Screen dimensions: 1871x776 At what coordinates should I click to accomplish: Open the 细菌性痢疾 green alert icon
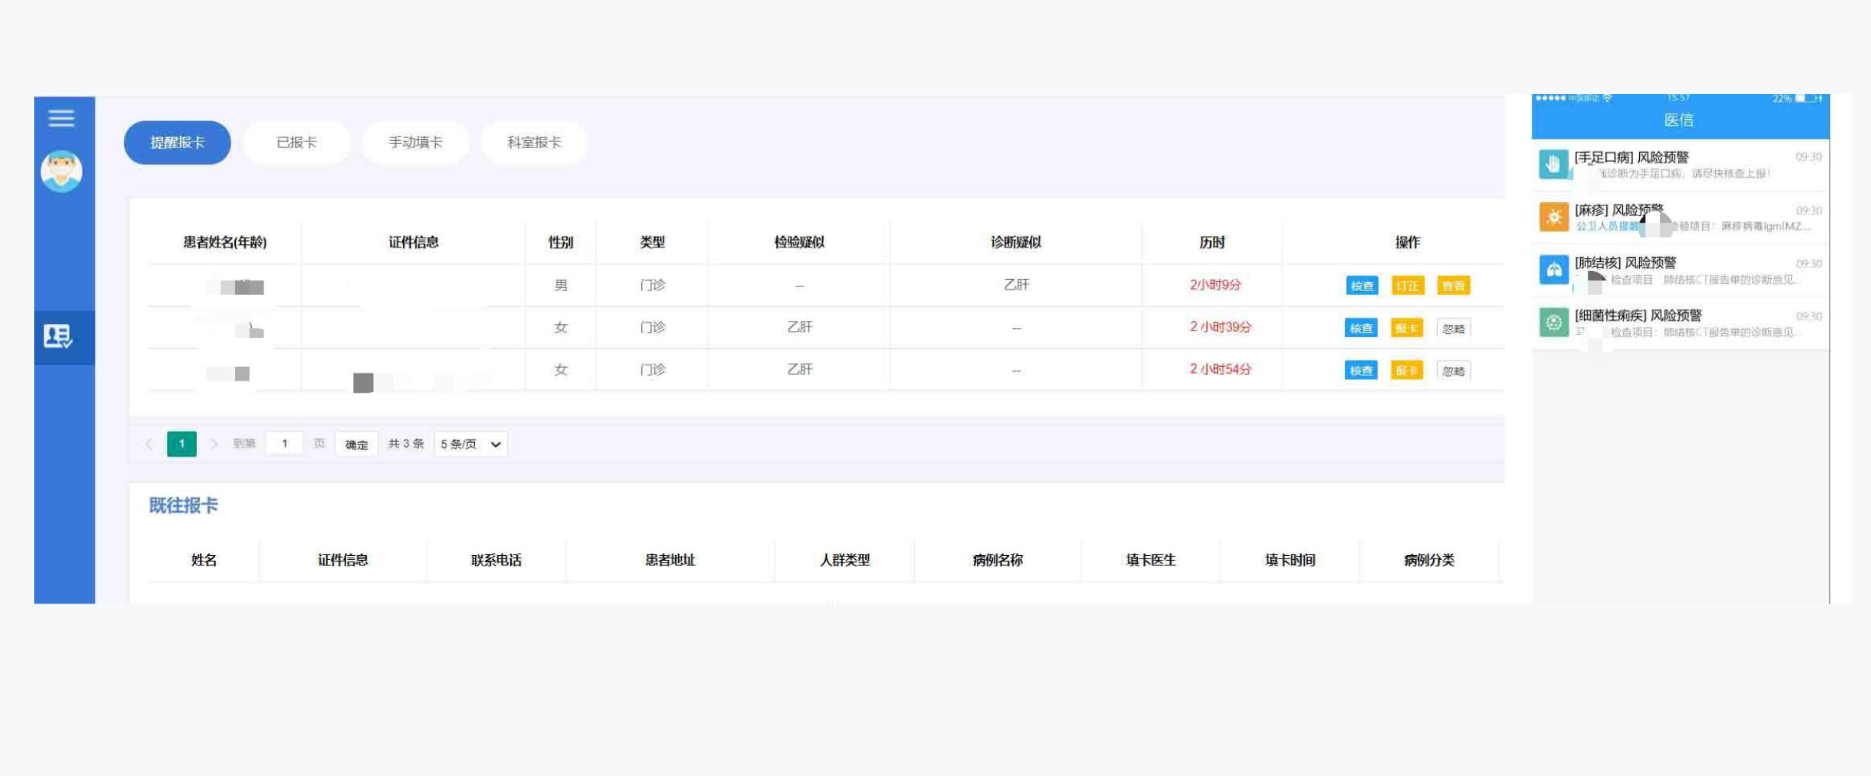click(x=1553, y=322)
